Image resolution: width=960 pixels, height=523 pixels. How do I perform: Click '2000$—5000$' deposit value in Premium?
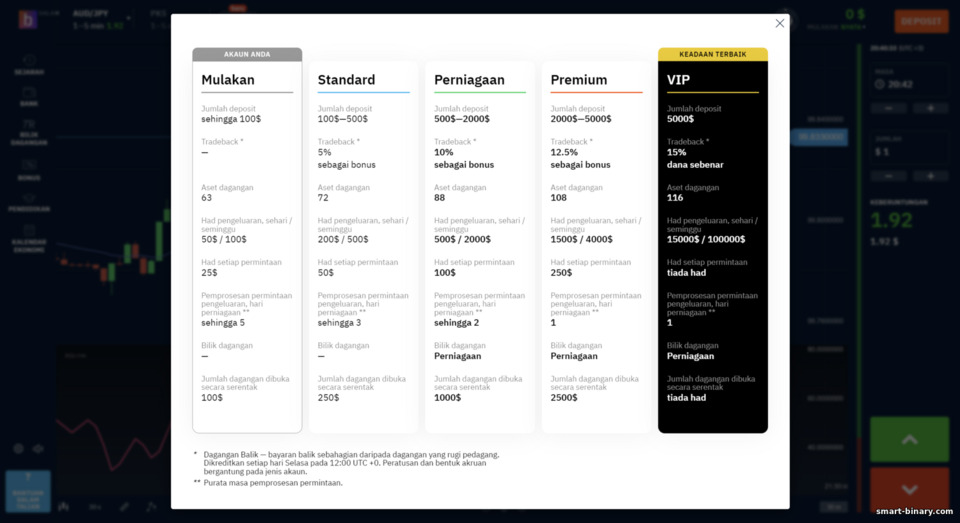pyautogui.click(x=581, y=119)
